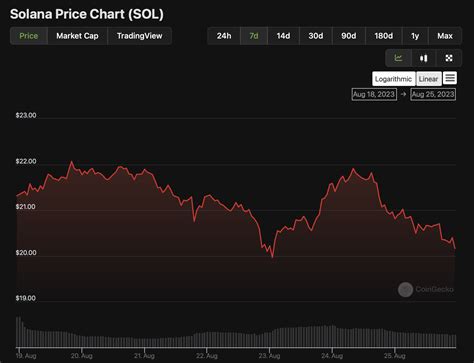Enable Logarithmic scale
Viewport: 474px width, 363px height.
pos(394,79)
